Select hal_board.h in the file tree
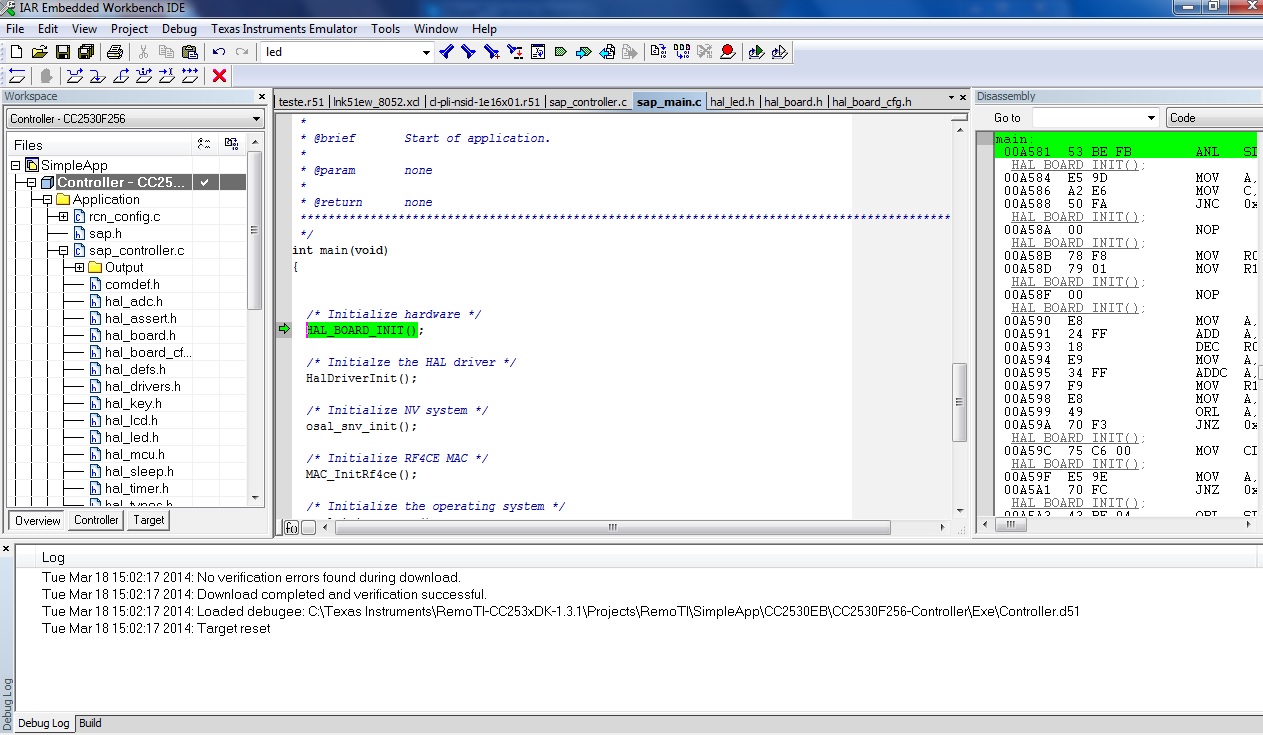Screen dimensions: 1263x735 (140, 335)
